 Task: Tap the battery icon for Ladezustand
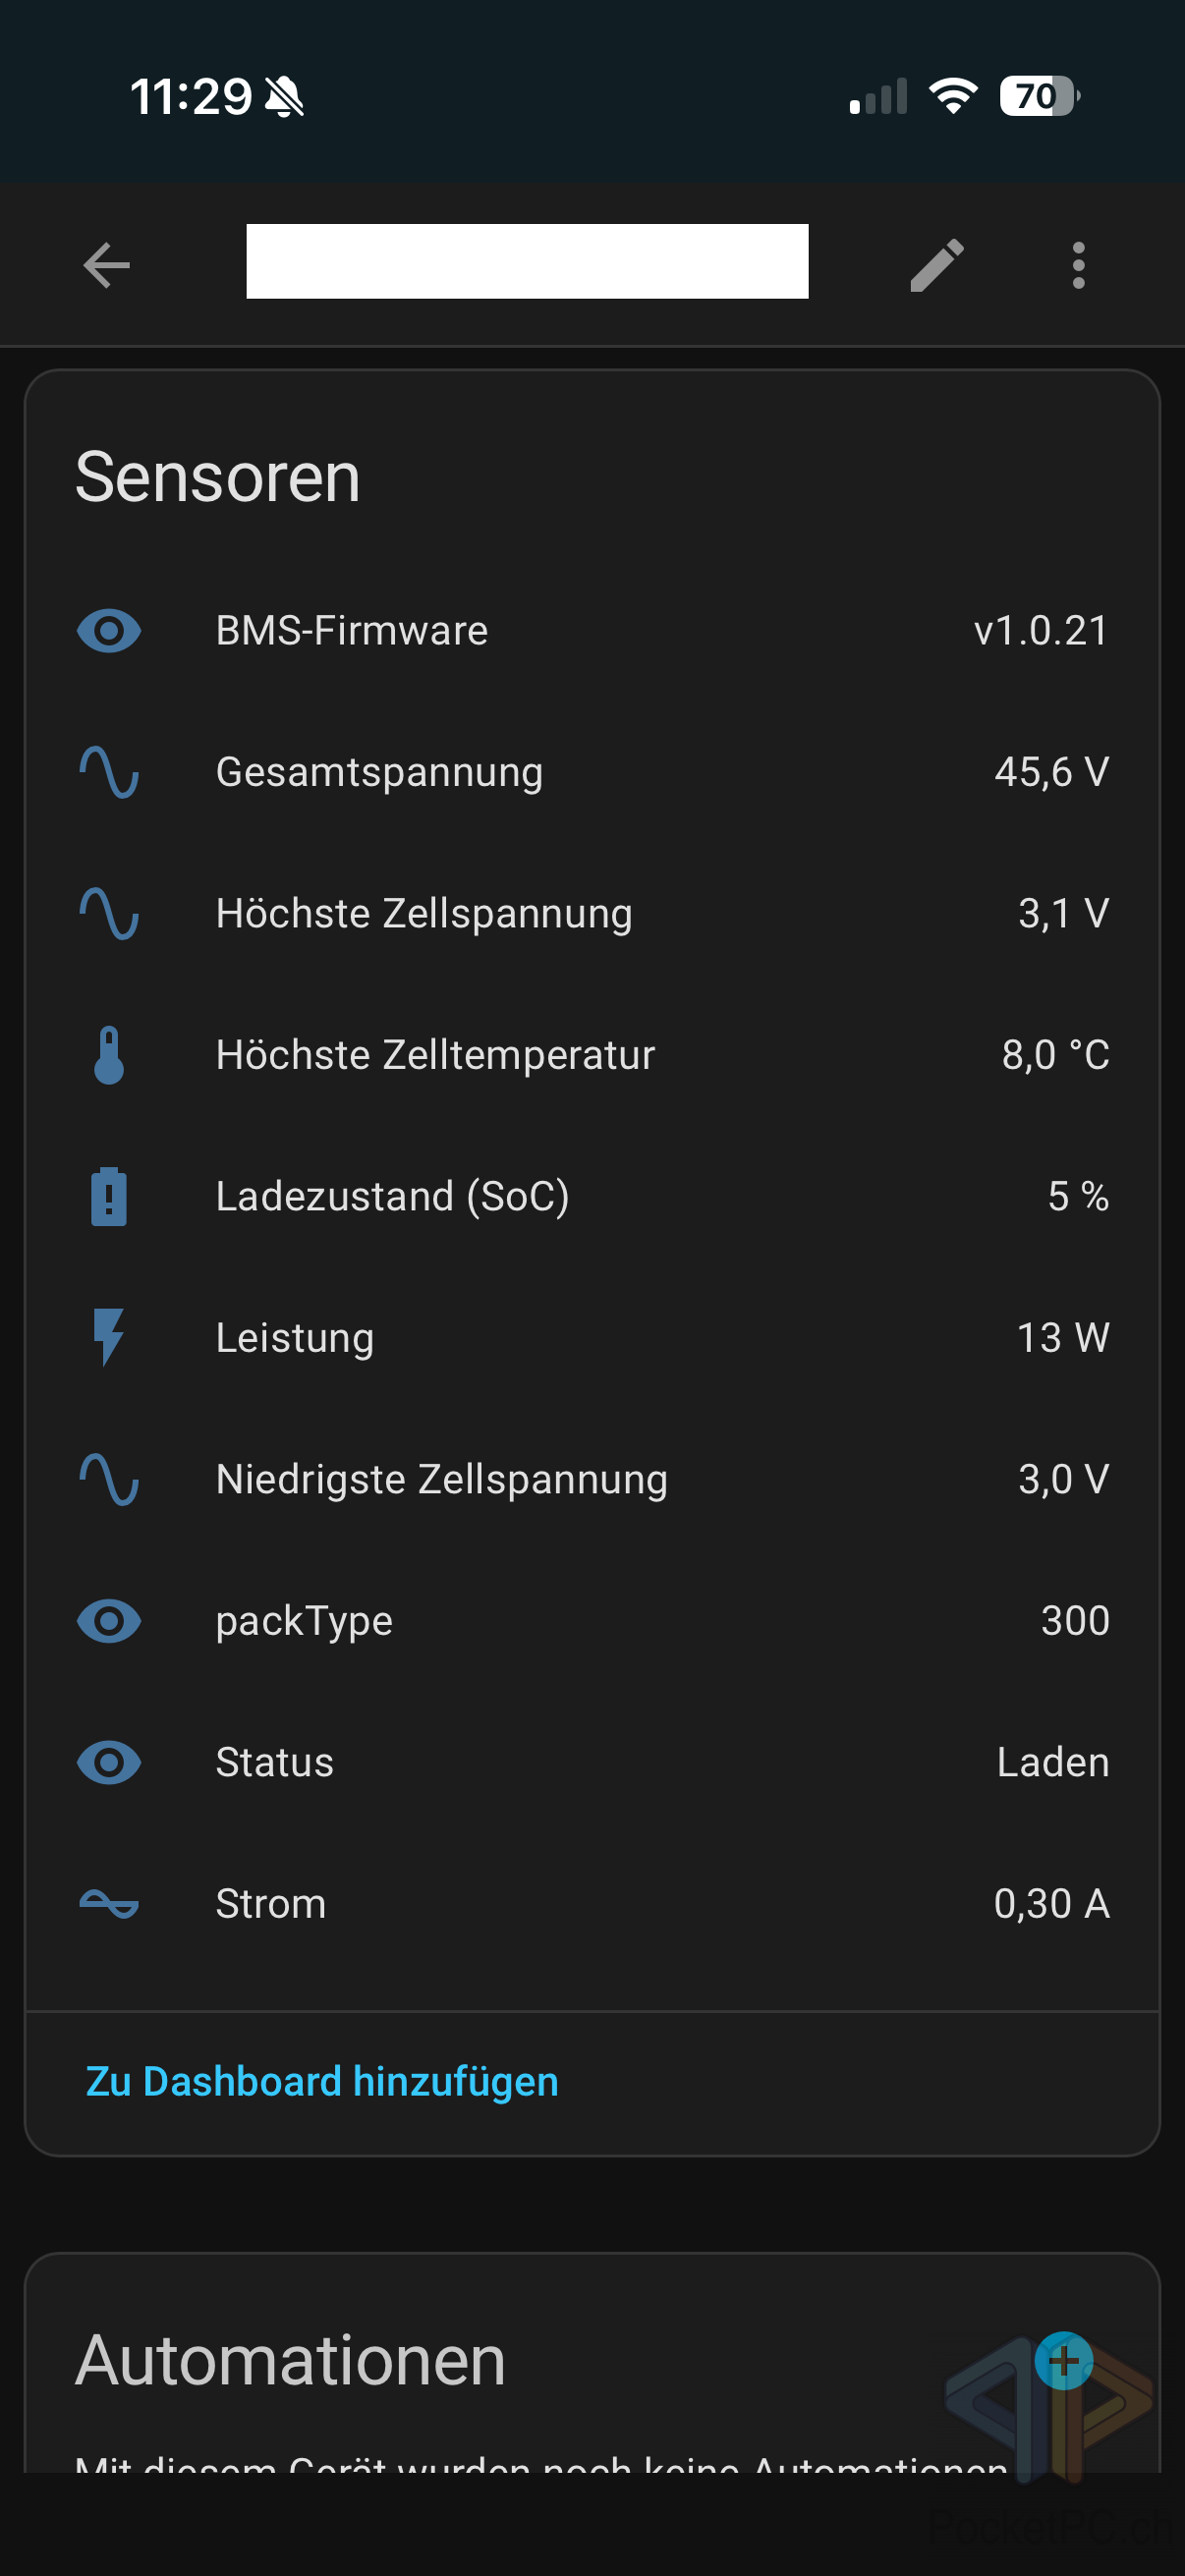pos(109,1197)
